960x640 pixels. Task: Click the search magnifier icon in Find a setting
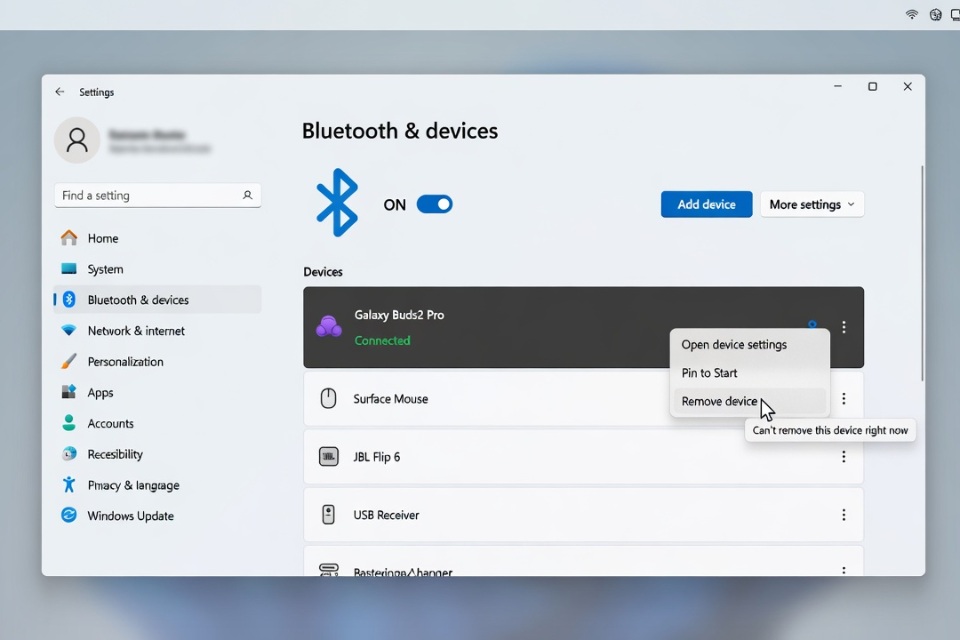click(247, 195)
